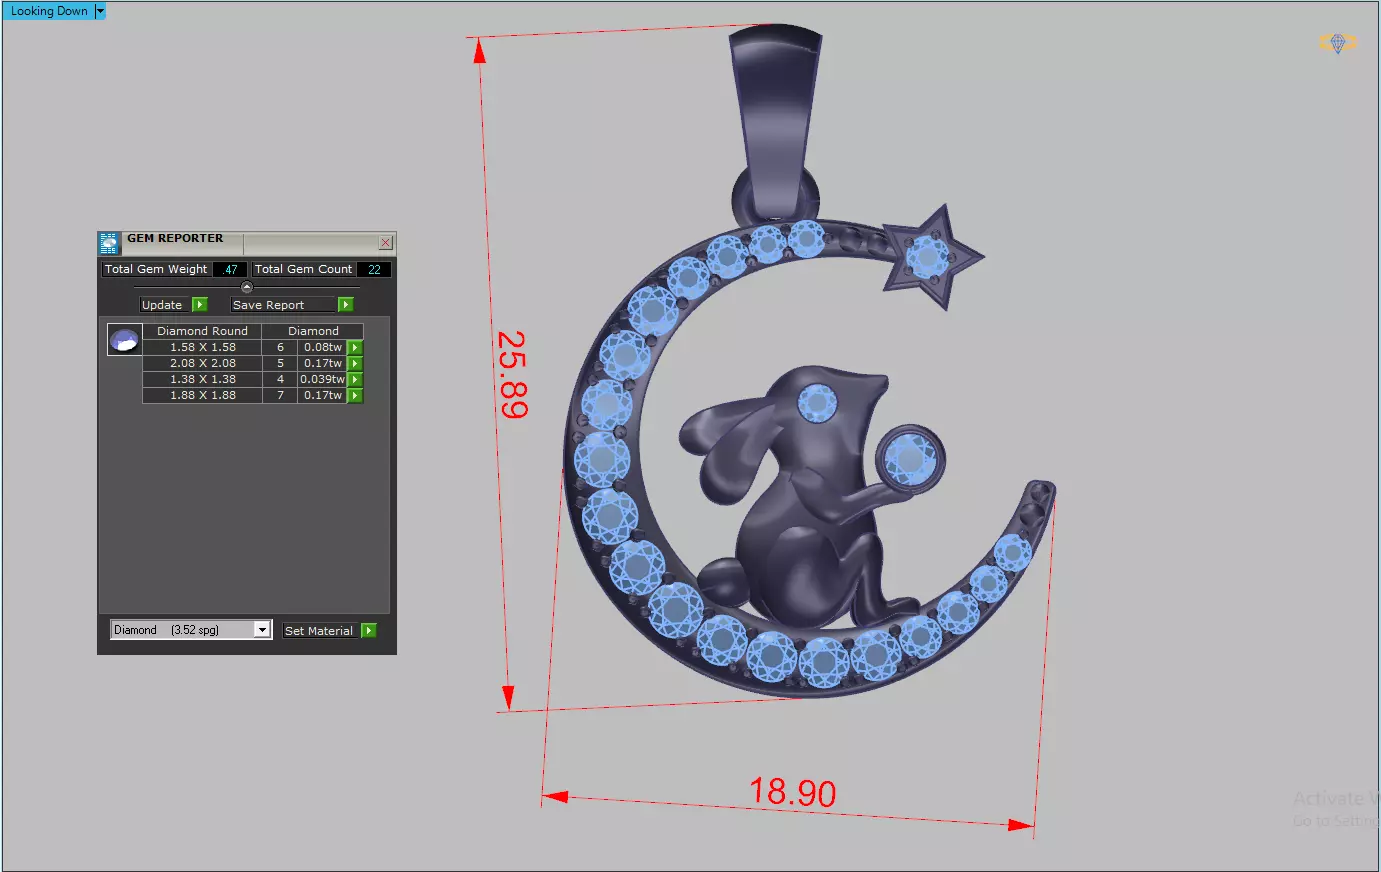This screenshot has height=872, width=1381.
Task: Close the Gem Reporter panel
Action: coord(386,243)
